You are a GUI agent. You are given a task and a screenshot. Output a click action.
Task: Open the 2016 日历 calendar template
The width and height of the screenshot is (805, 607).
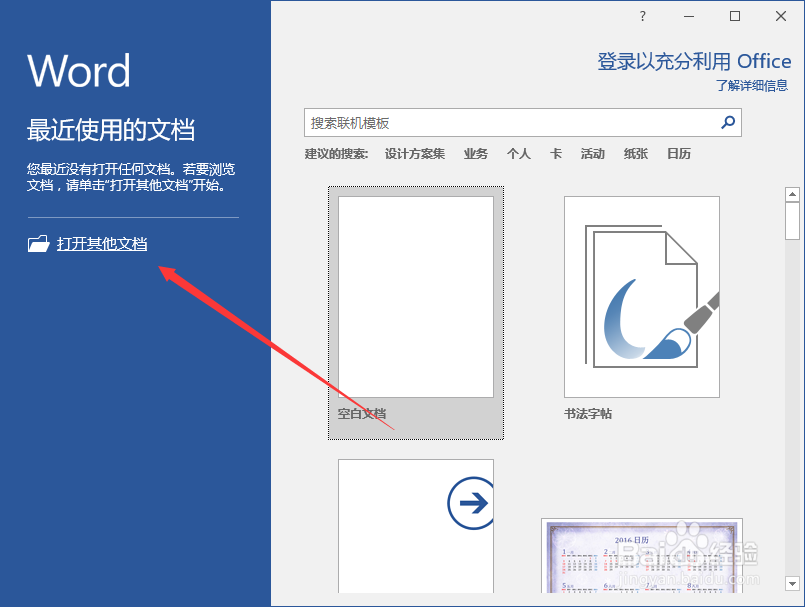pos(642,556)
